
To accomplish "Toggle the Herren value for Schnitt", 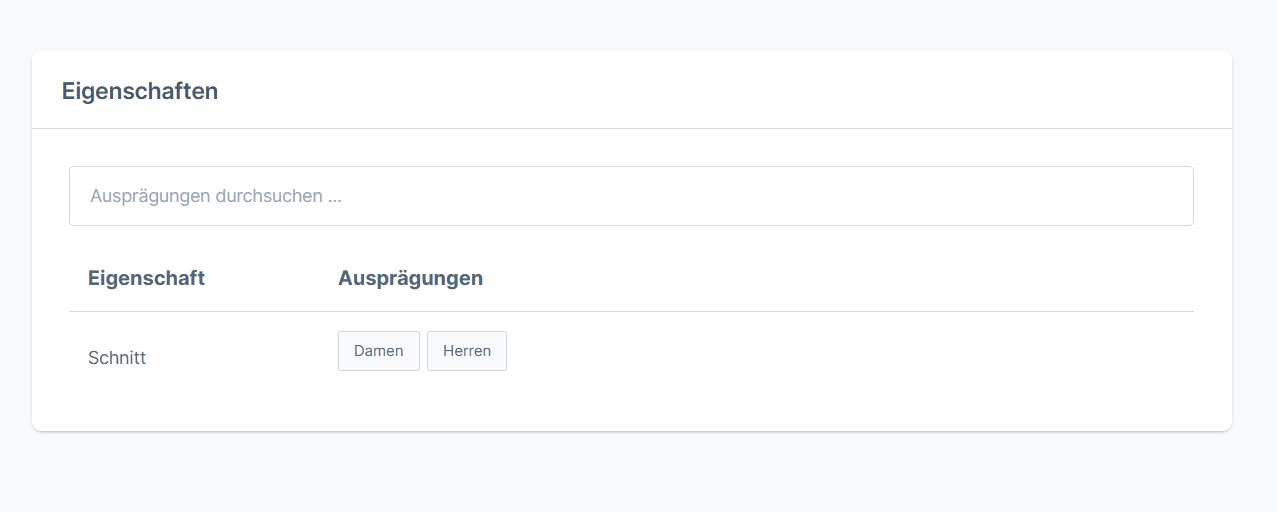I will click(x=466, y=351).
